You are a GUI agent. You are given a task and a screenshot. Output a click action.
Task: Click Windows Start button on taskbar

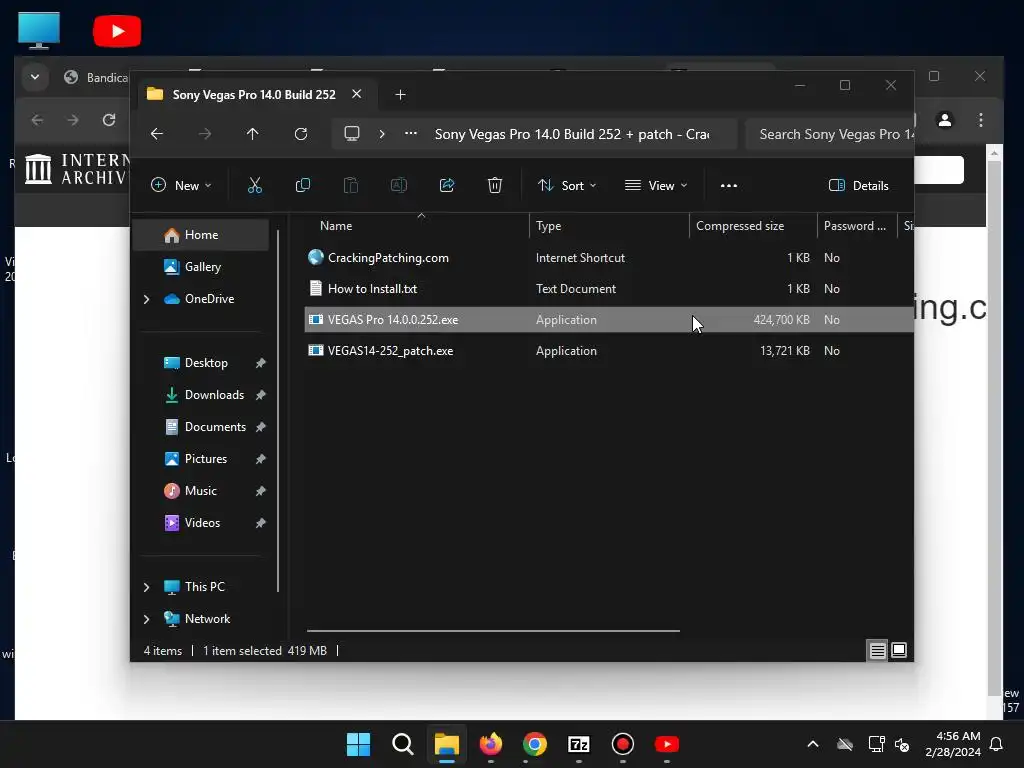(x=358, y=744)
